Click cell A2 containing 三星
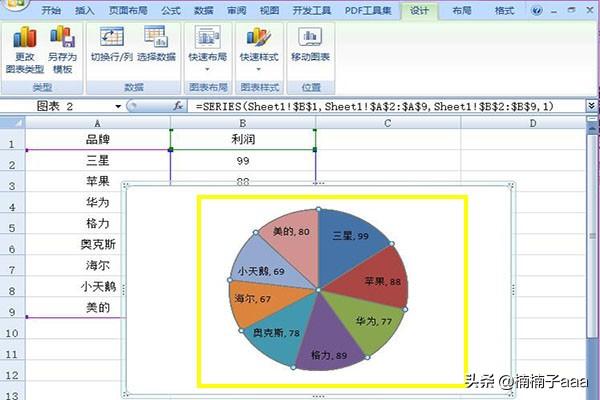 98,161
